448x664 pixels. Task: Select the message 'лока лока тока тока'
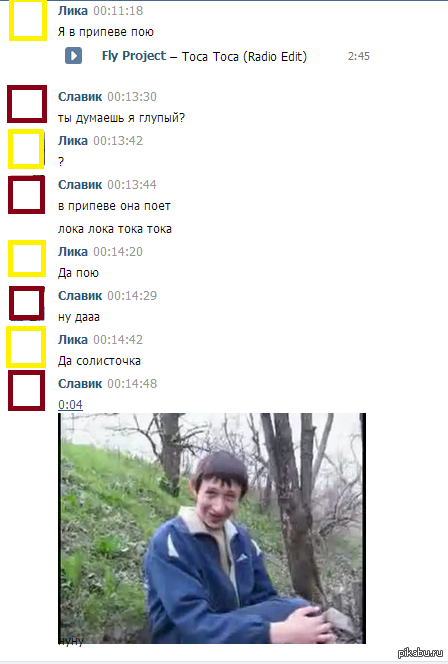coord(115,229)
